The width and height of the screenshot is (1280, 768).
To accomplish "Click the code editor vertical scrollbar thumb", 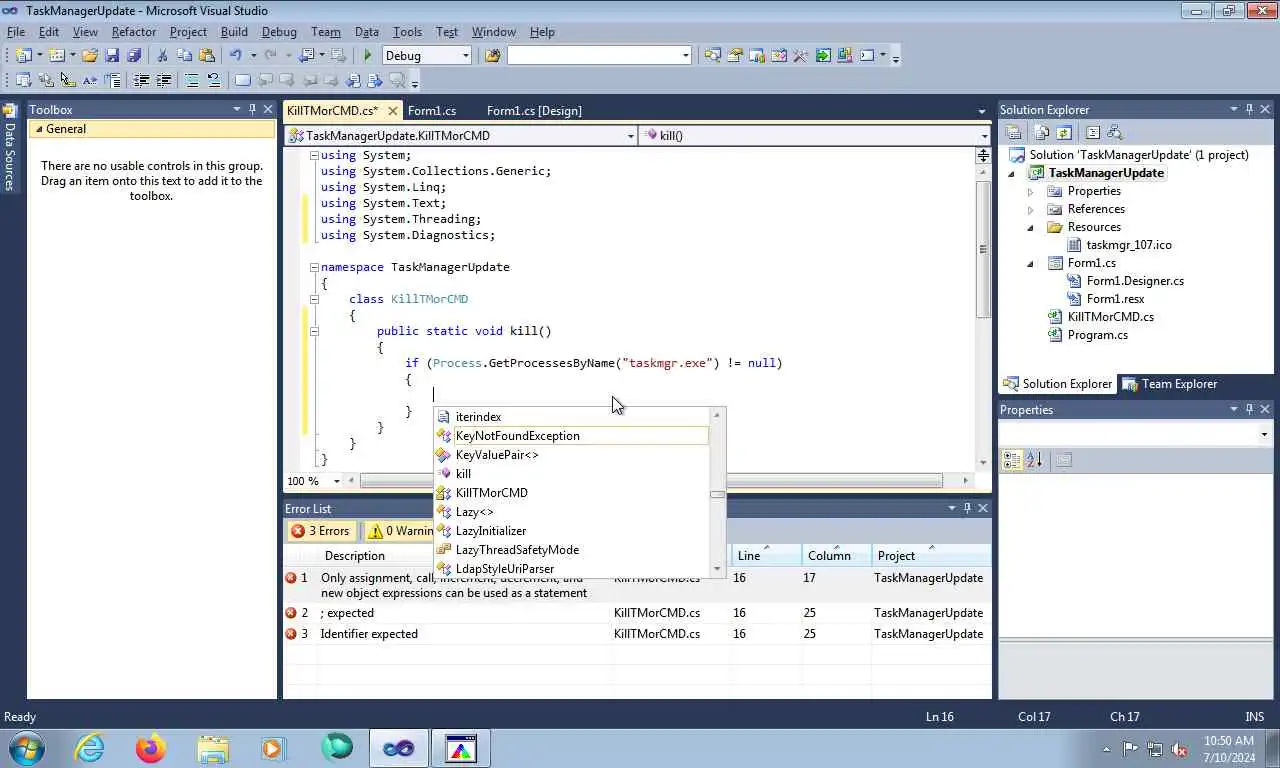I will point(984,248).
